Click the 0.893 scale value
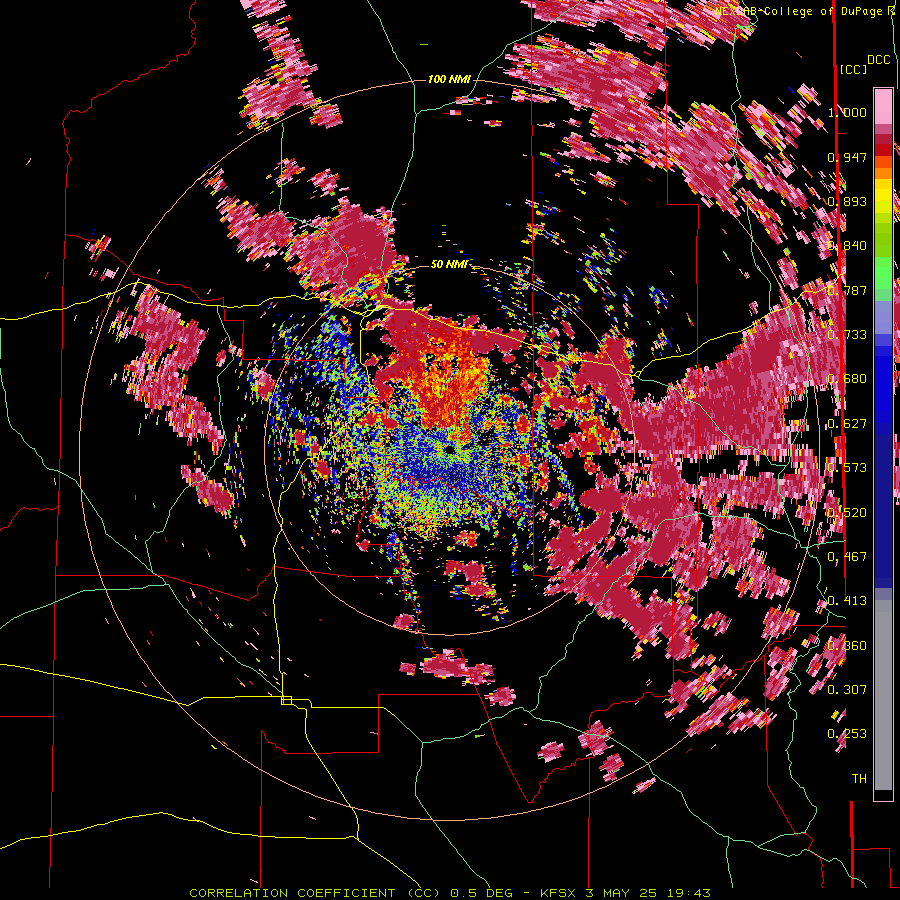 coord(847,201)
